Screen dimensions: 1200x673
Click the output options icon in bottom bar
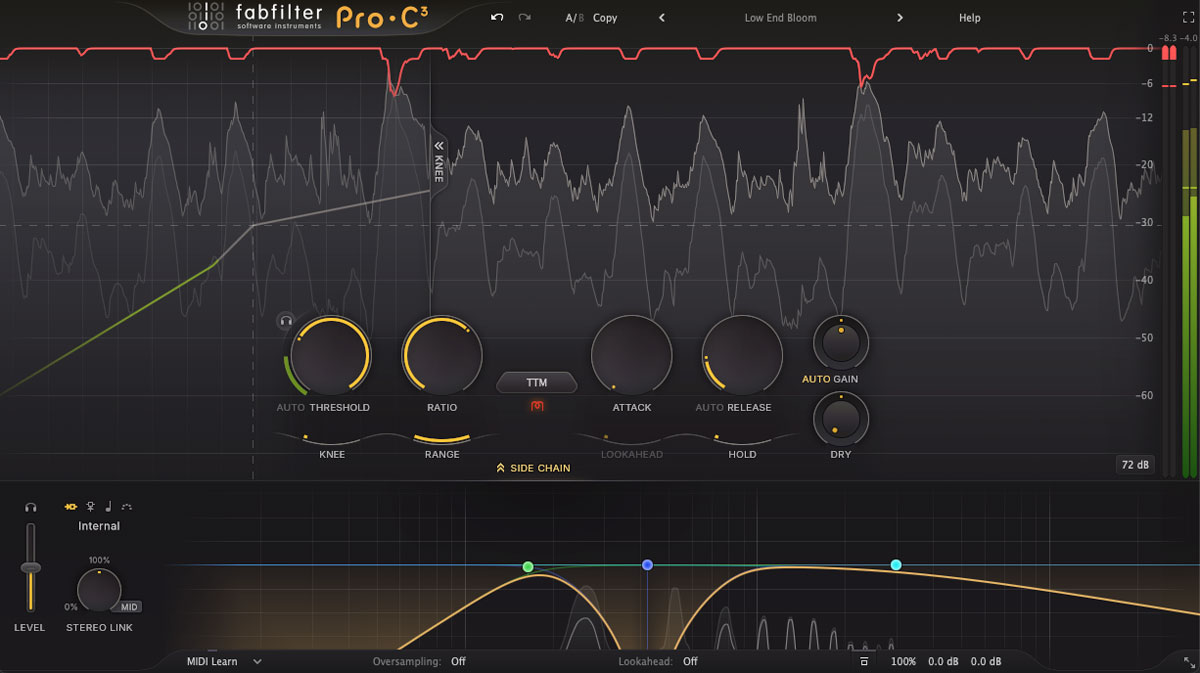[864, 662]
